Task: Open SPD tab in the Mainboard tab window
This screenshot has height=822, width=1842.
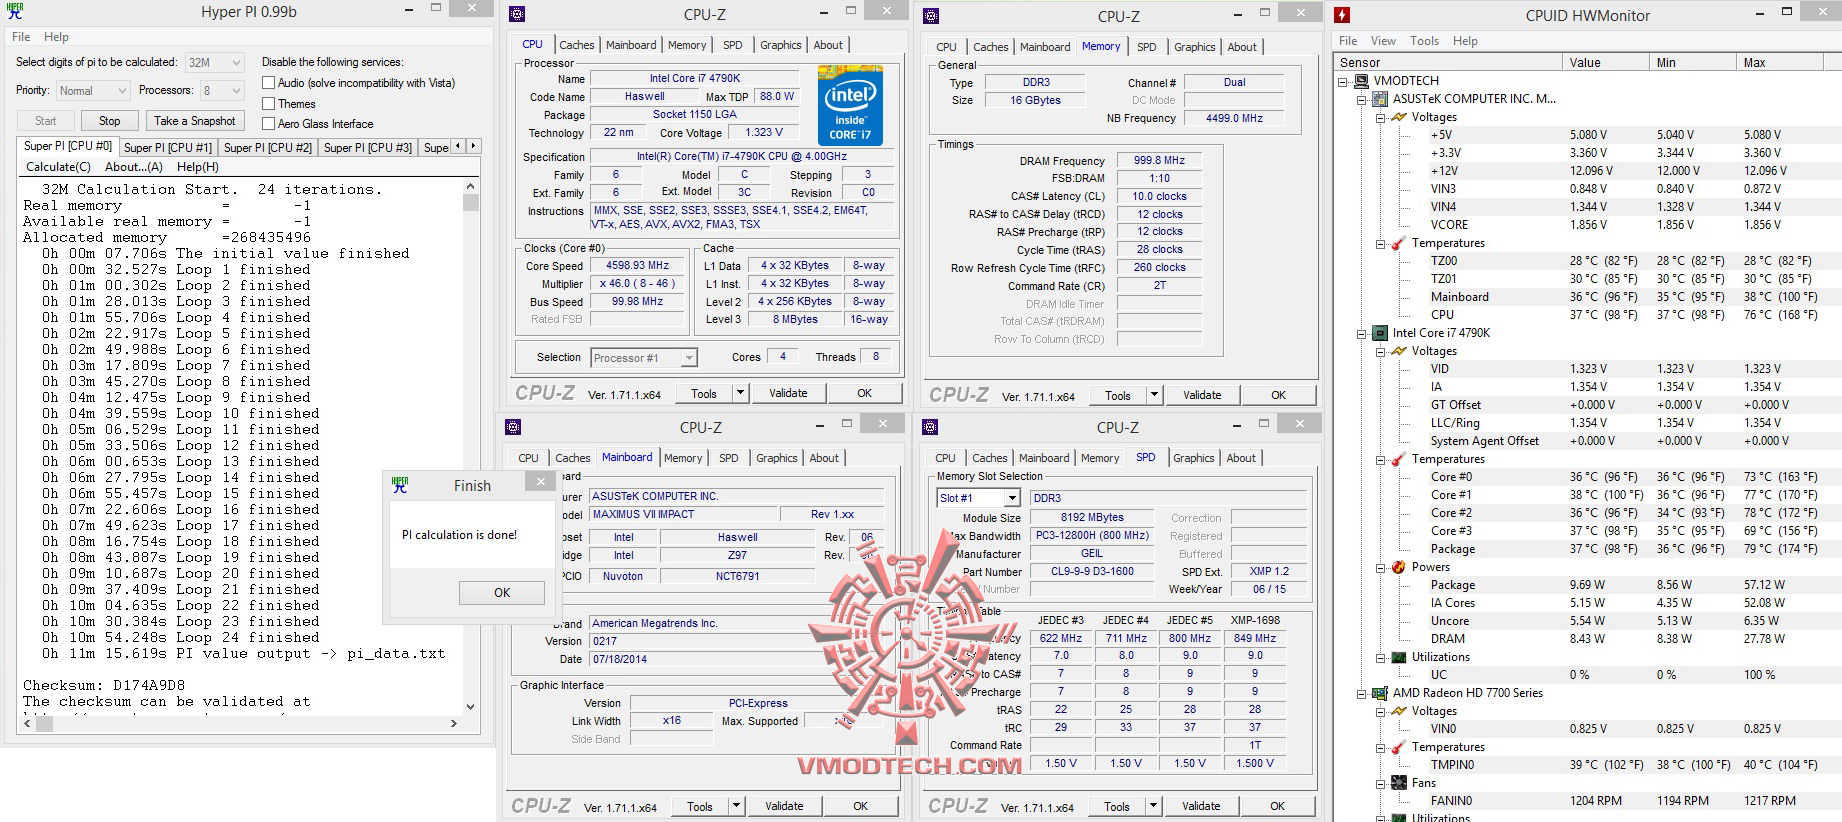Action: tap(729, 458)
